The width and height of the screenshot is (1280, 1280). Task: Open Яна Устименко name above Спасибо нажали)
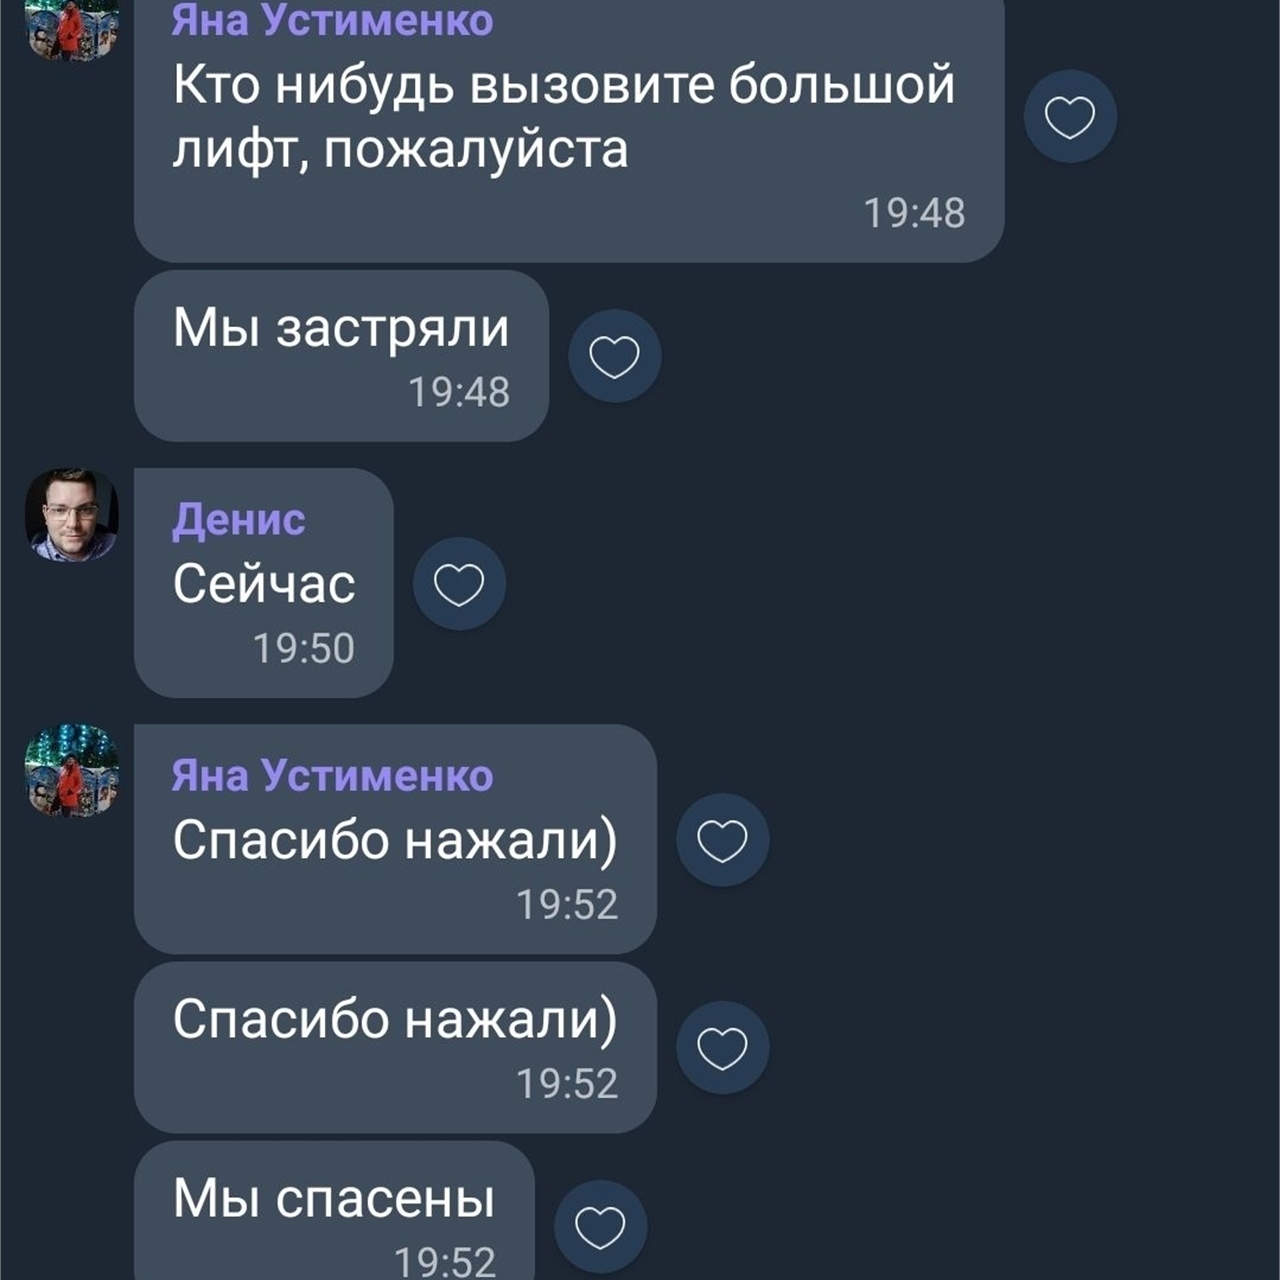332,775
